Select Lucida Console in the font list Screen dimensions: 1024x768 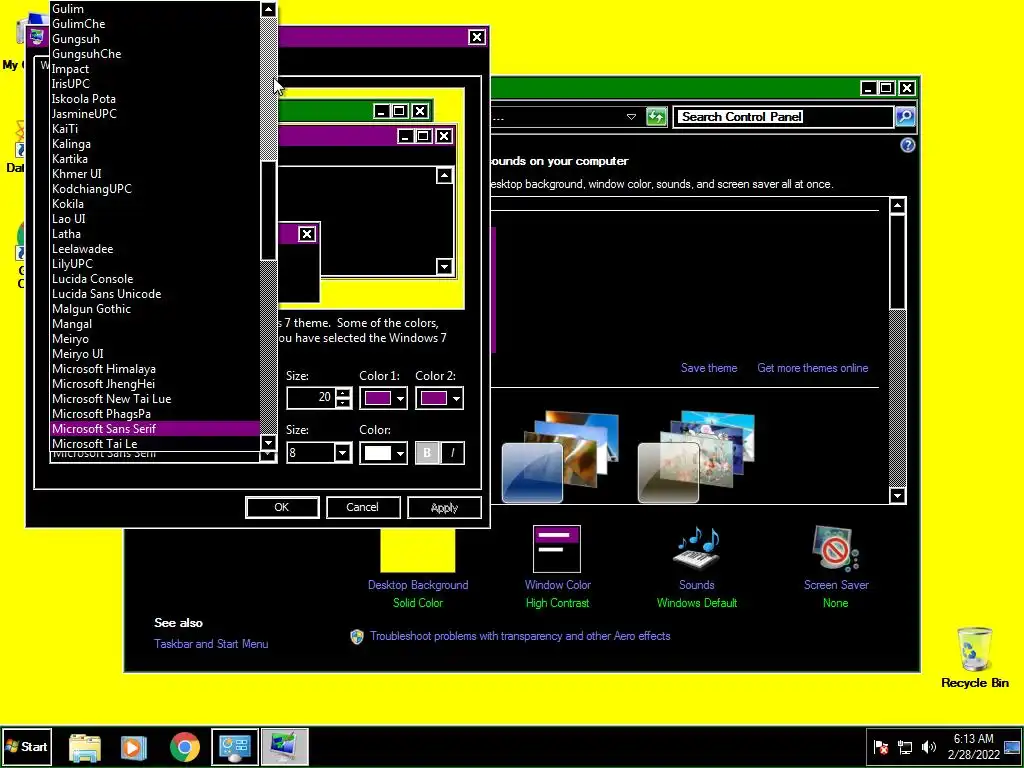[155, 279]
